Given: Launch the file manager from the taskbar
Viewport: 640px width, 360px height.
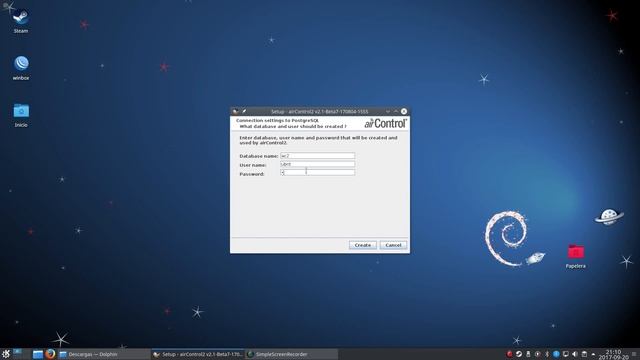Looking at the screenshot, I should click(x=38, y=354).
